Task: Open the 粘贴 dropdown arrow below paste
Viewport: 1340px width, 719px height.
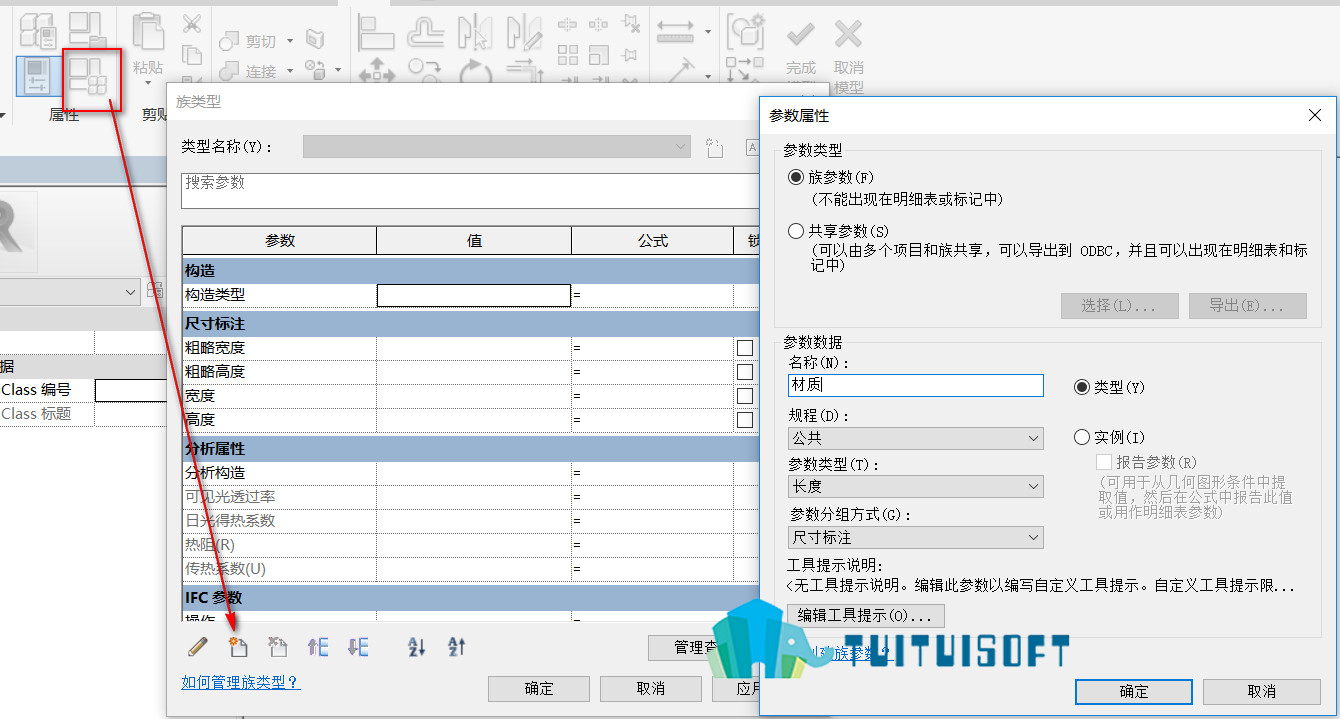Action: point(147,84)
